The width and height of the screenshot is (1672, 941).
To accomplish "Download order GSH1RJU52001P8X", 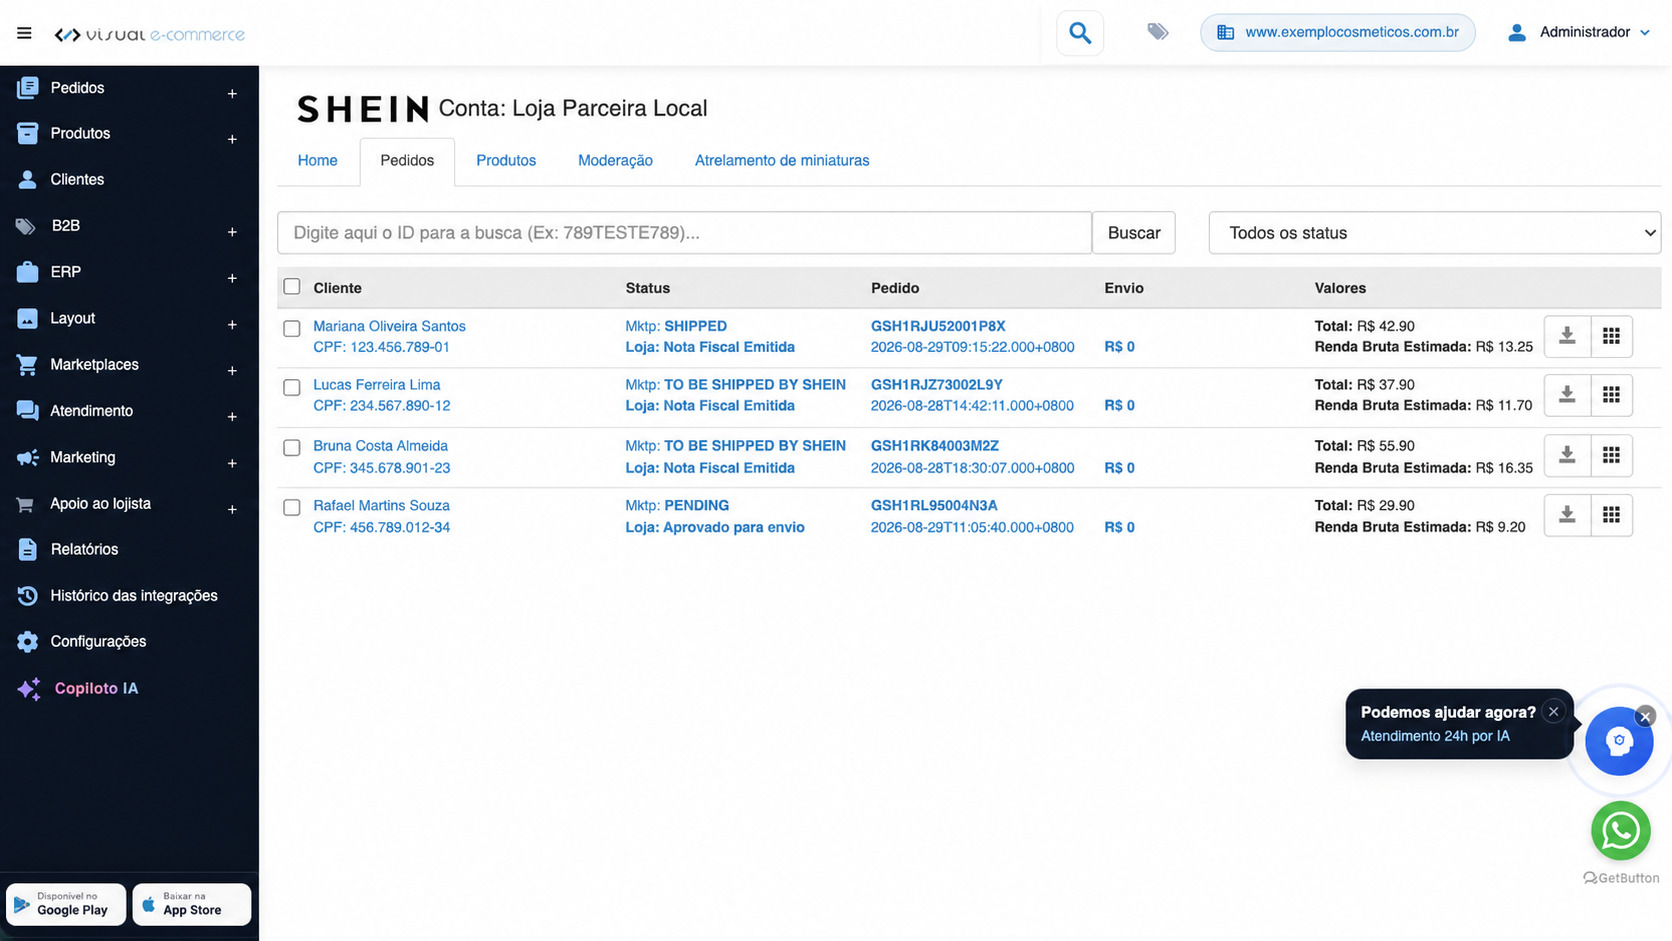I will pyautogui.click(x=1567, y=336).
